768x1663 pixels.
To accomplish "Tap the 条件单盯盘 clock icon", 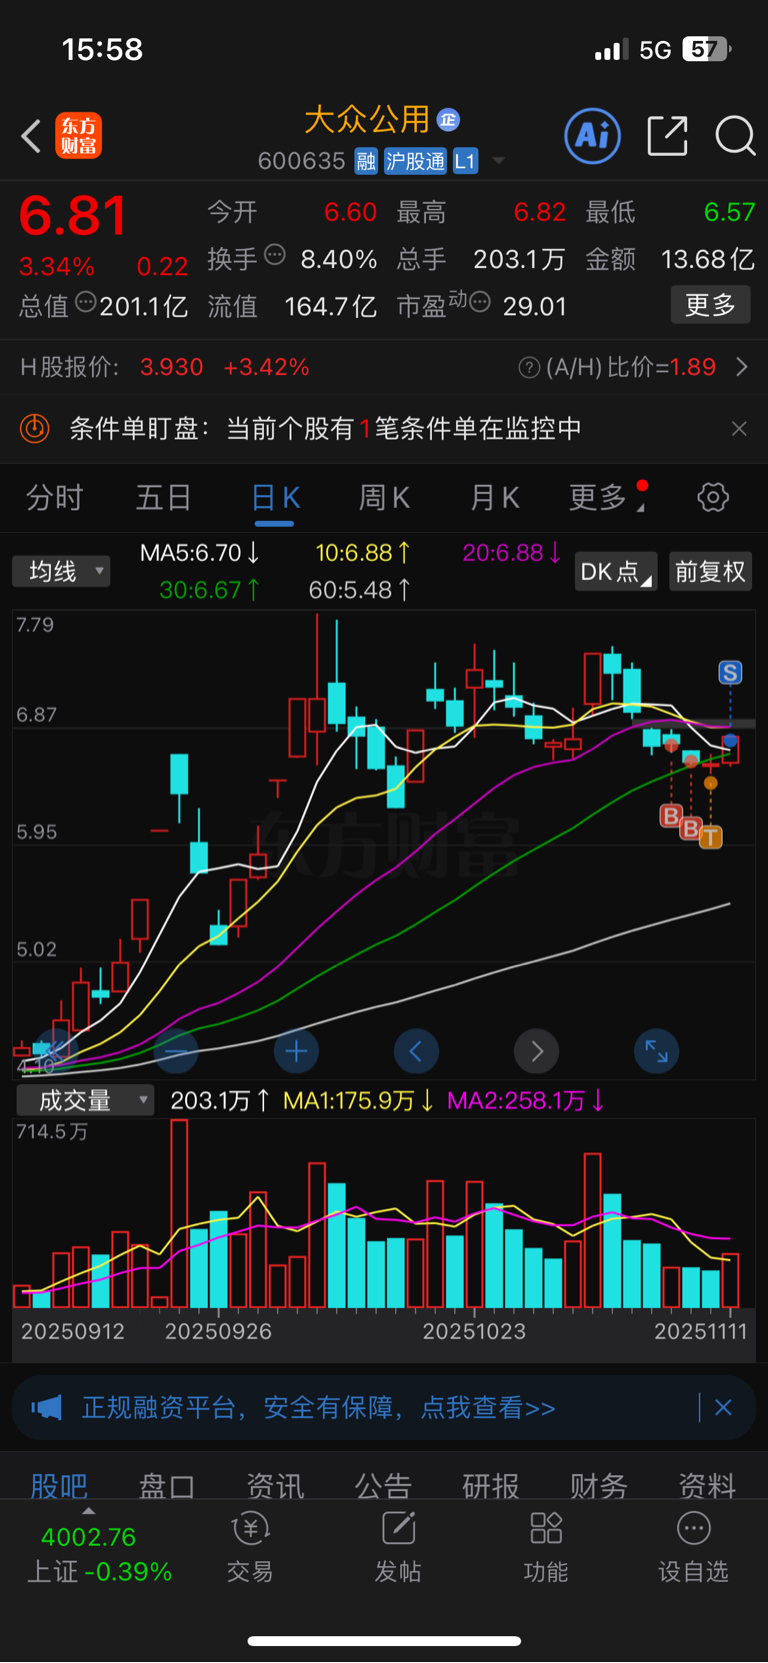I will pyautogui.click(x=35, y=429).
